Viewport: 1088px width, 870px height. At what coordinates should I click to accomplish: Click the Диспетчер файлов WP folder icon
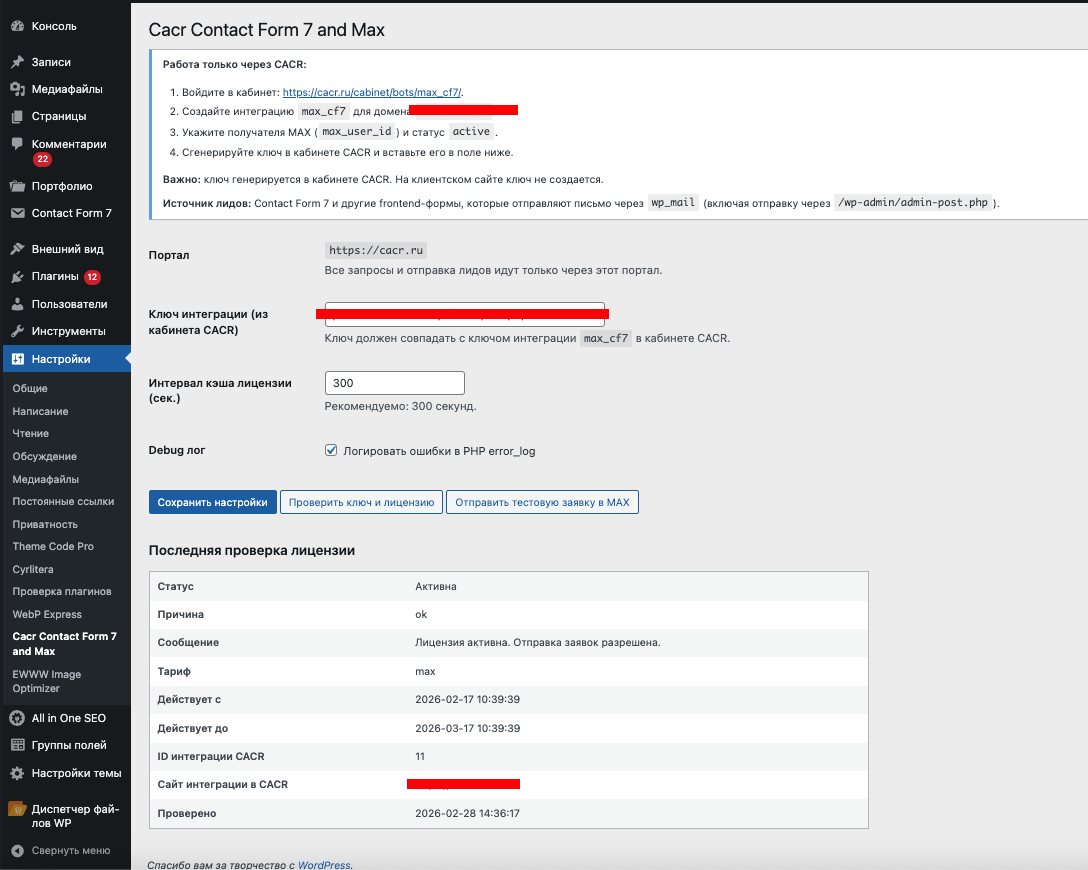tap(17, 809)
